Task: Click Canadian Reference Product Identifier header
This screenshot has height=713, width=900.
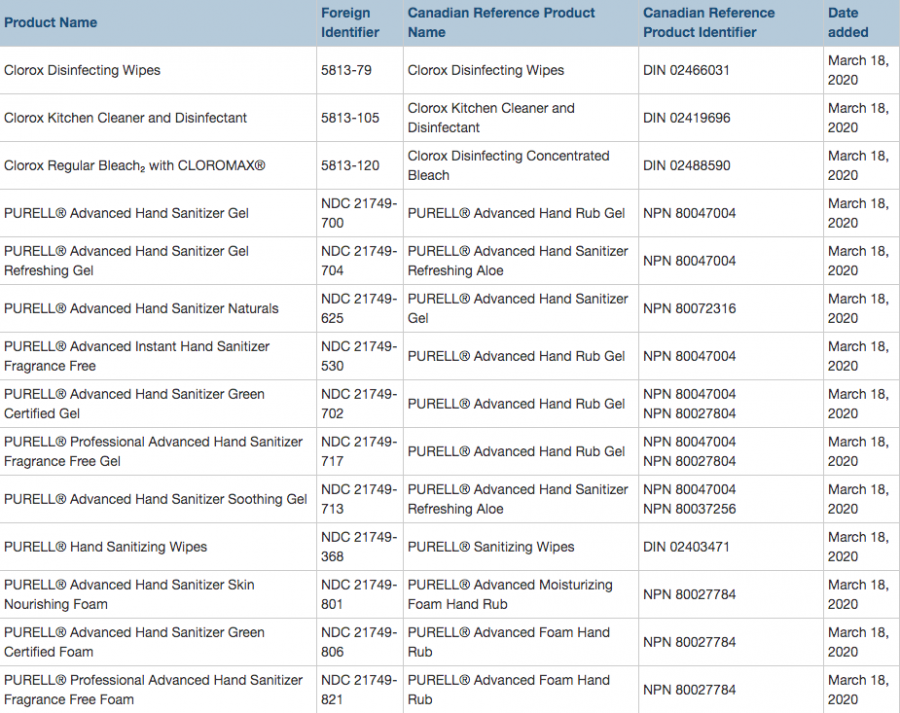Action: pyautogui.click(x=709, y=22)
